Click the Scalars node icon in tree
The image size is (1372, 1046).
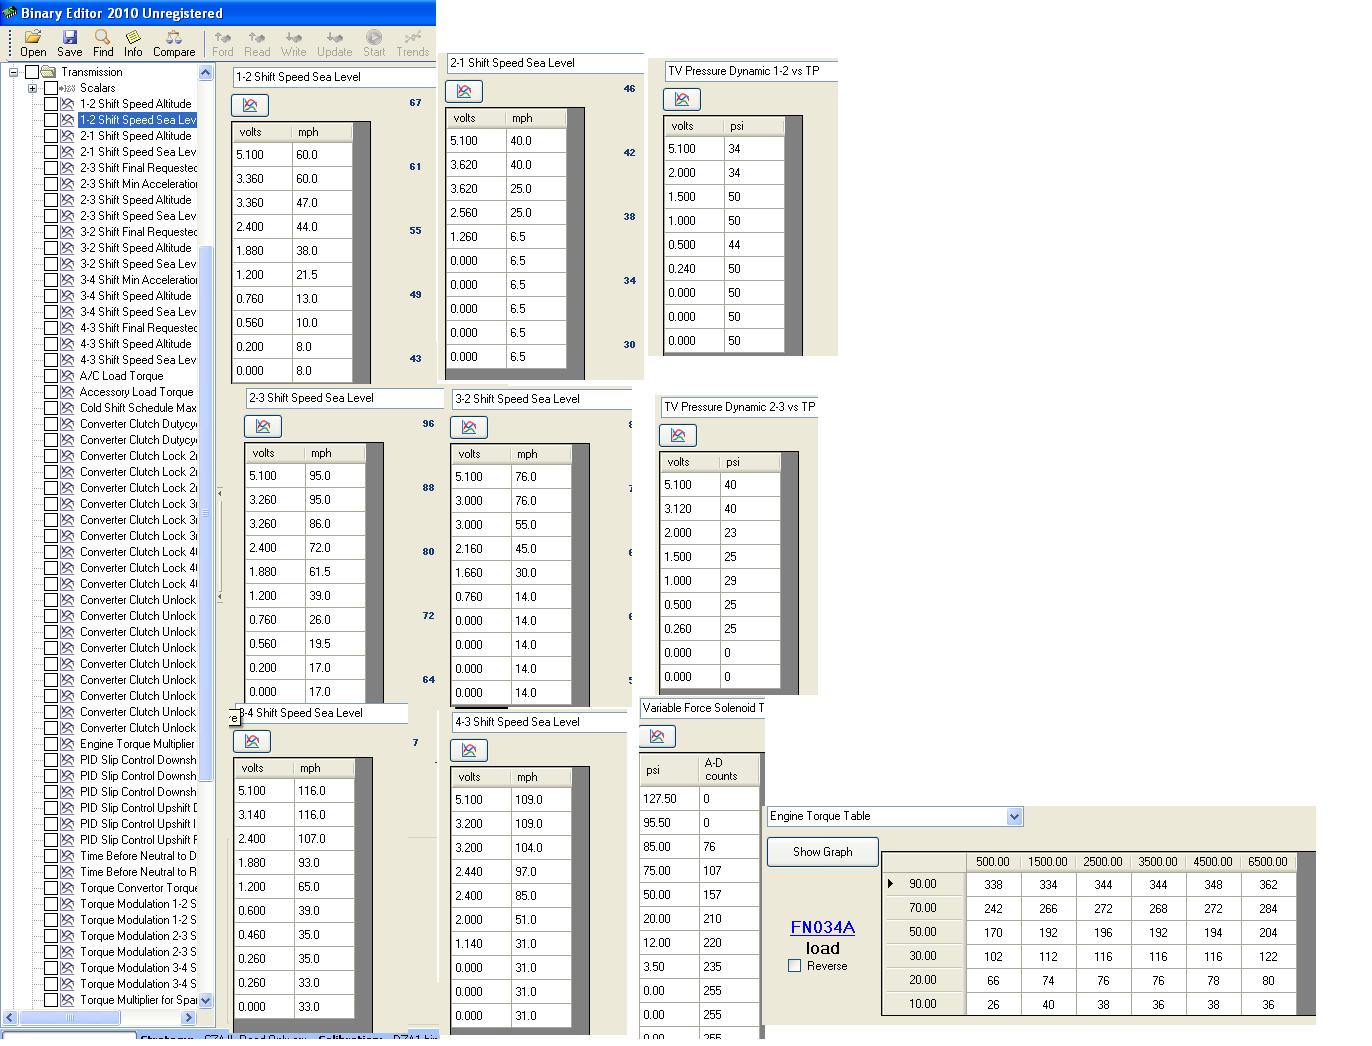68,88
